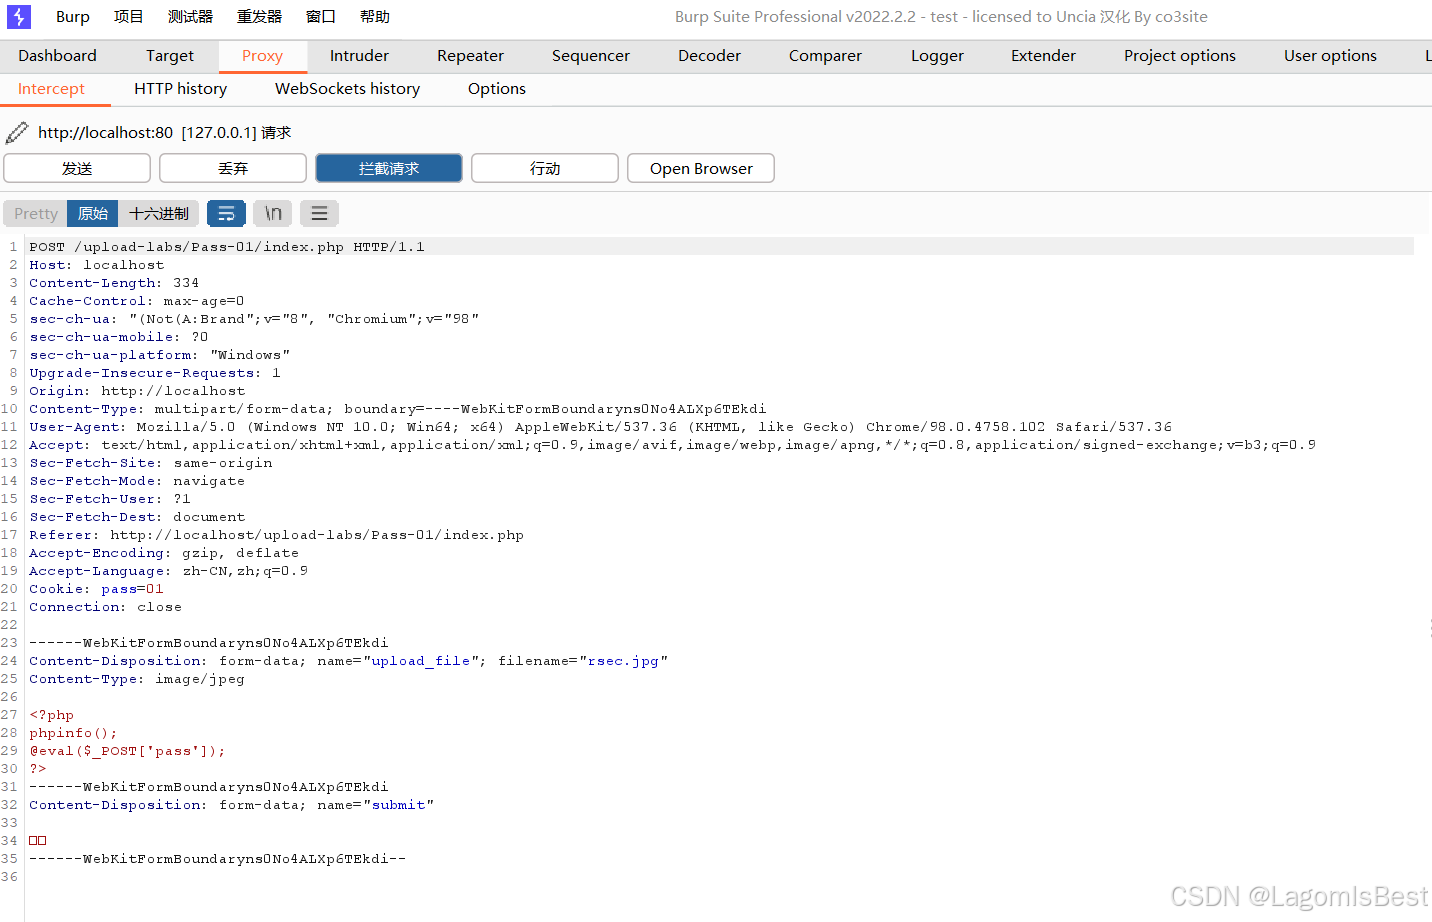This screenshot has height=922, width=1432.
Task: Click the Accept-Encoding header line
Action: [x=164, y=553]
